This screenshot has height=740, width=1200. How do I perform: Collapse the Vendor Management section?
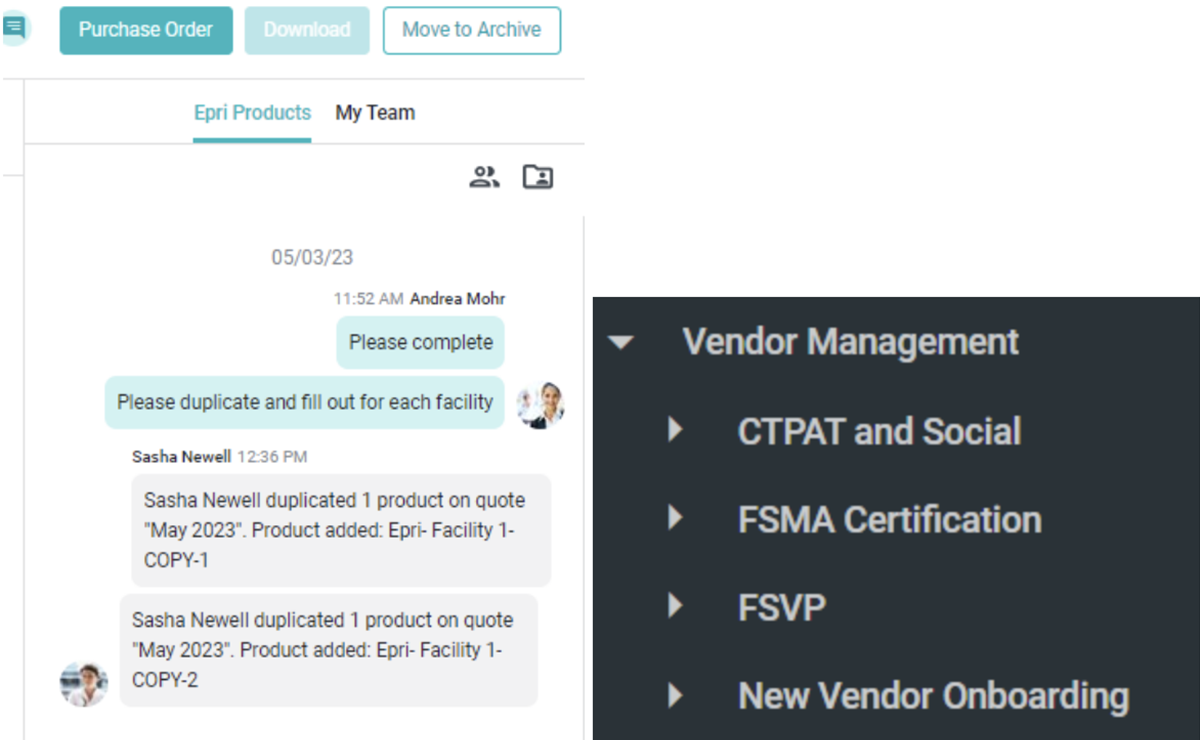[622, 342]
